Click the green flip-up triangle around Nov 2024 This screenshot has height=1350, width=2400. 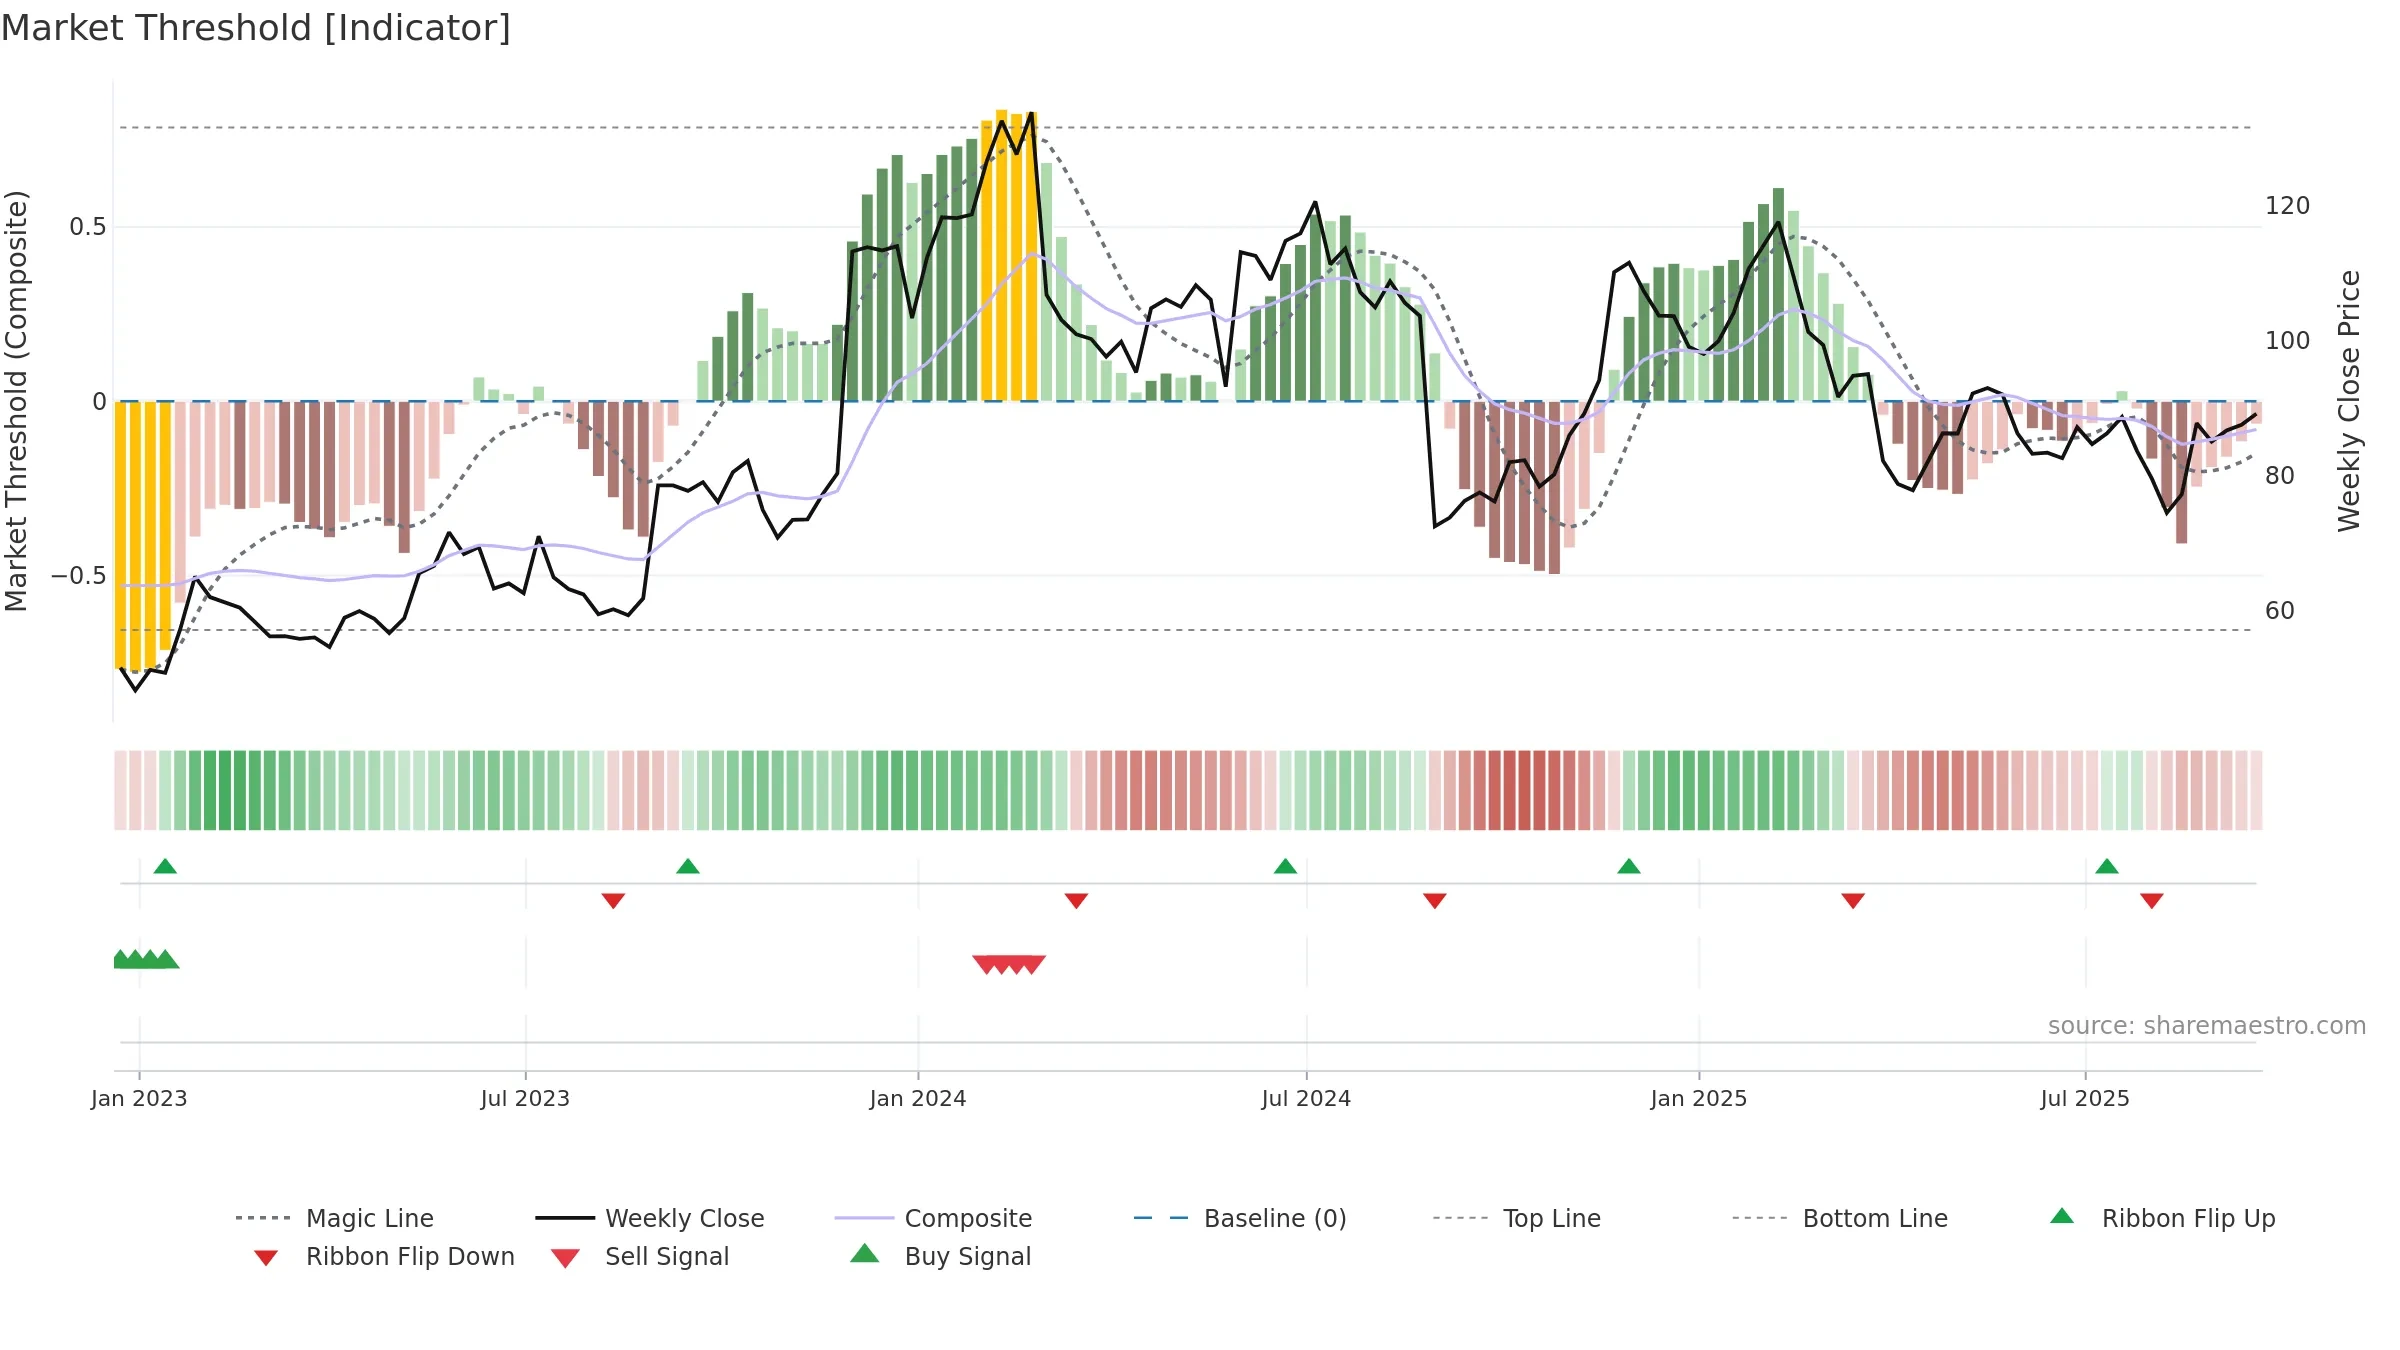tap(1629, 866)
